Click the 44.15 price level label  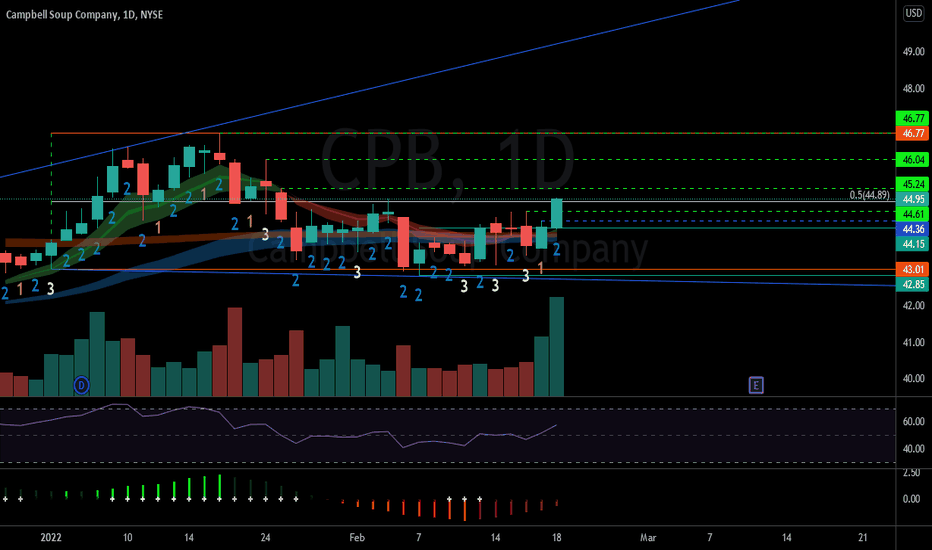click(912, 244)
